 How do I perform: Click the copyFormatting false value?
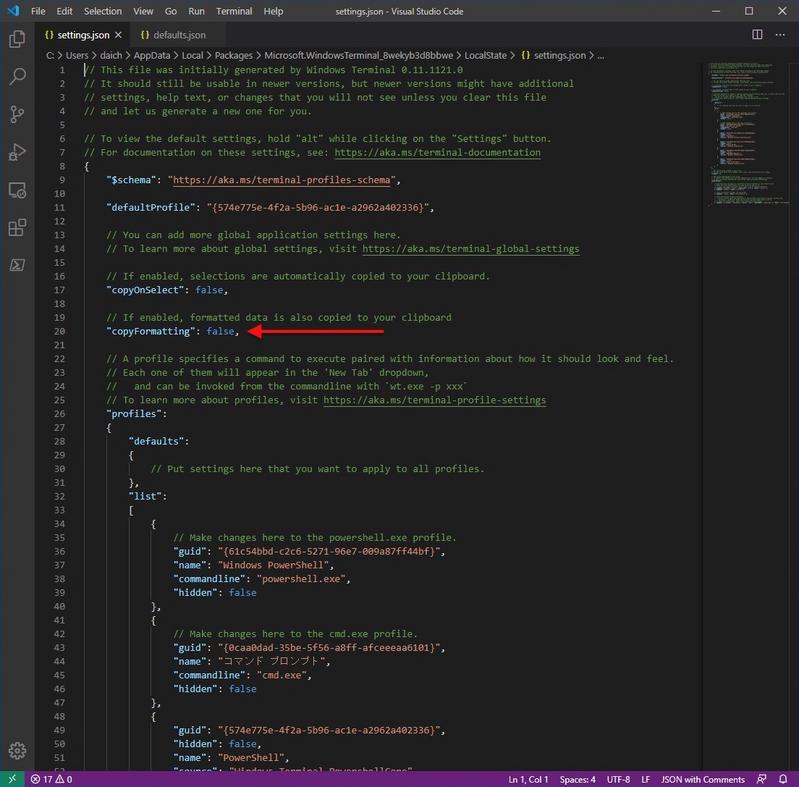click(220, 331)
